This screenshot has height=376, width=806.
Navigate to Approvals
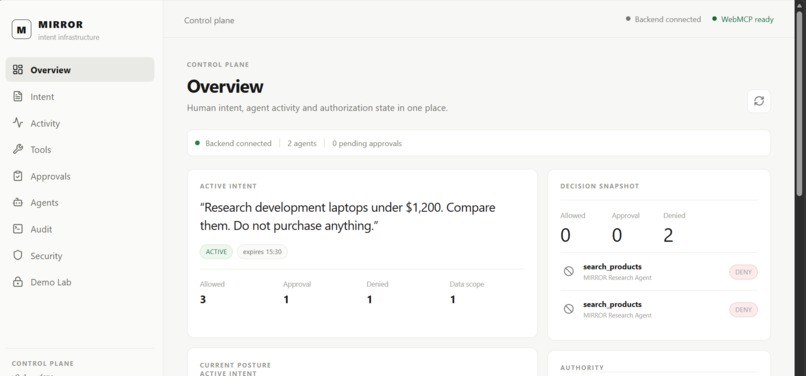point(80,176)
